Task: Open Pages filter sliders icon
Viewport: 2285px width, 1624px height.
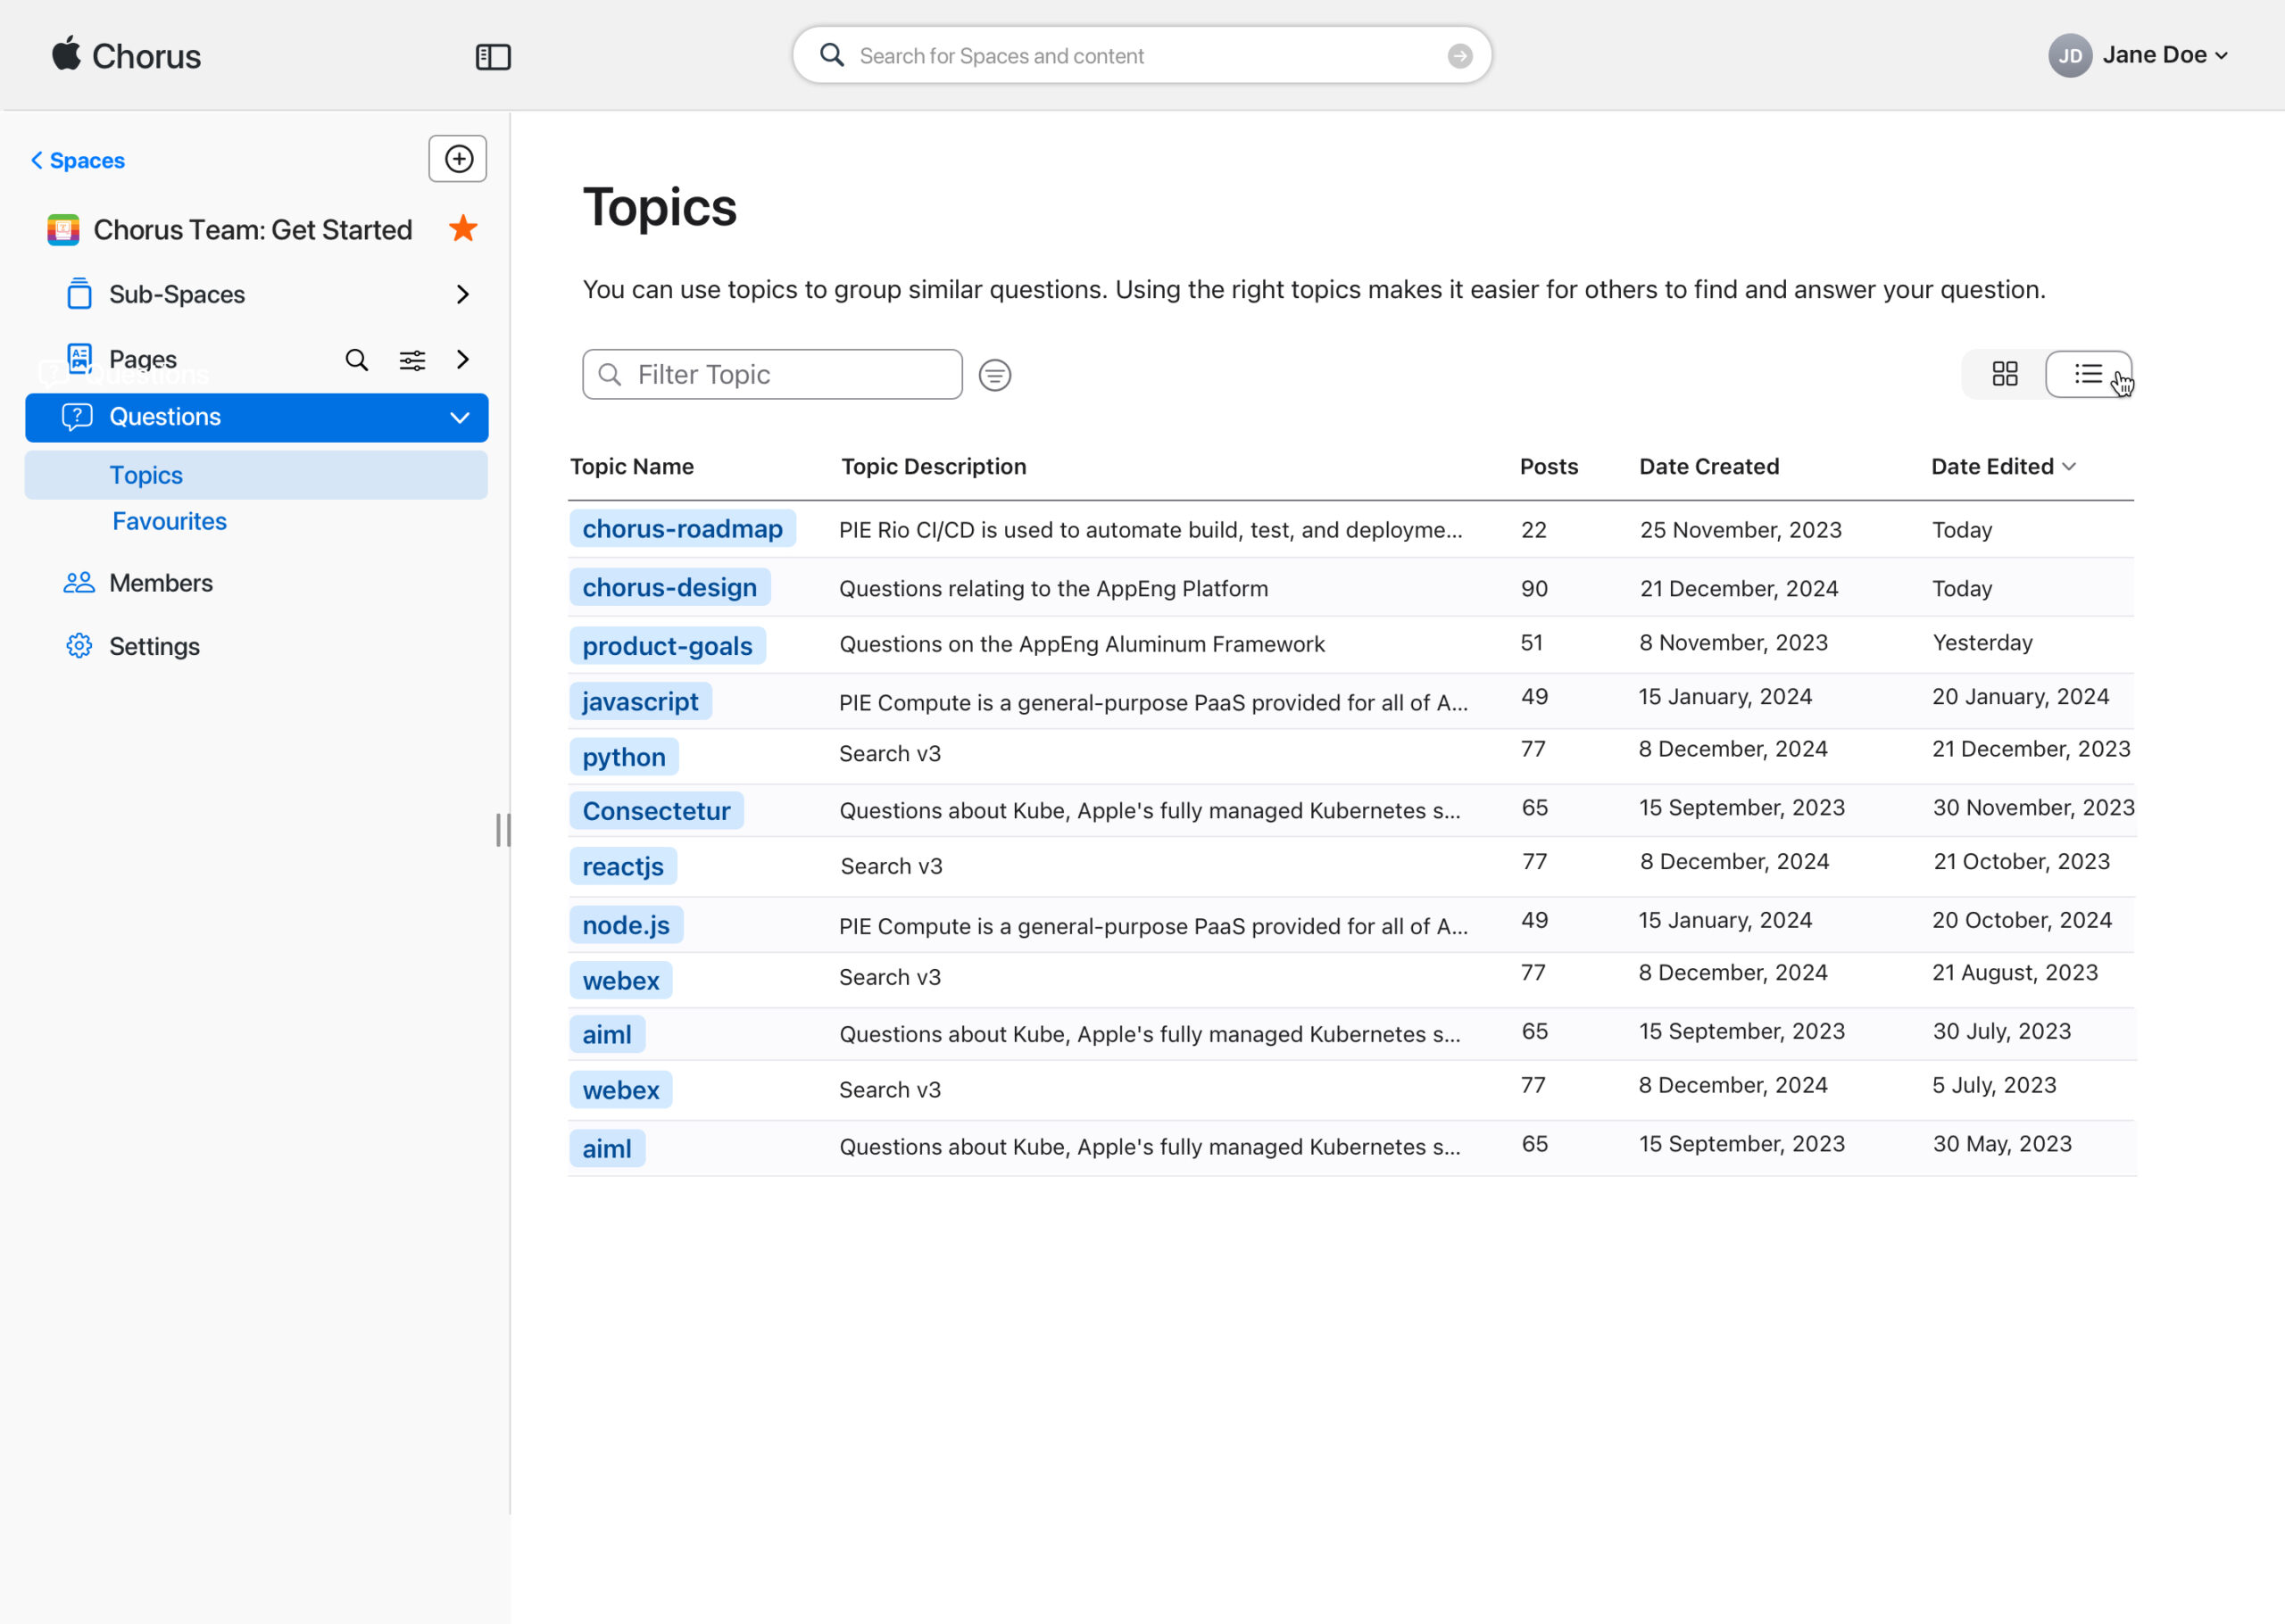Action: pyautogui.click(x=412, y=360)
